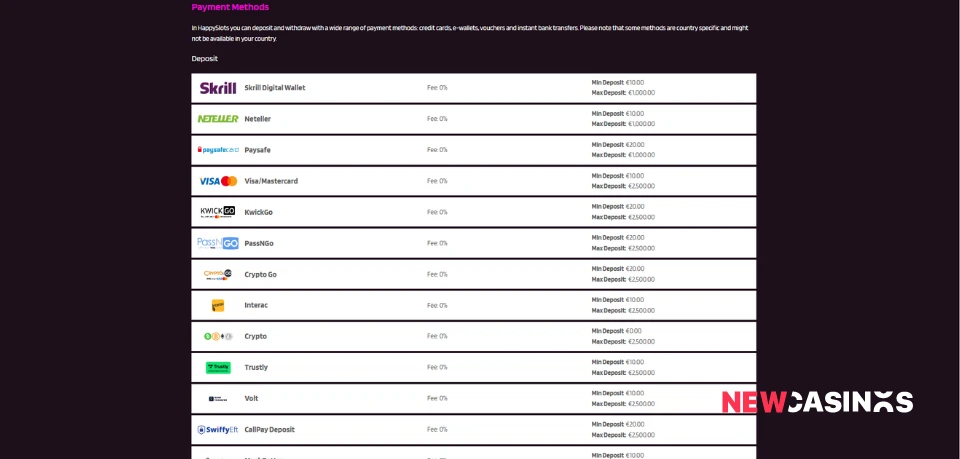
Task: Click the Volt logo
Action: tap(218, 398)
